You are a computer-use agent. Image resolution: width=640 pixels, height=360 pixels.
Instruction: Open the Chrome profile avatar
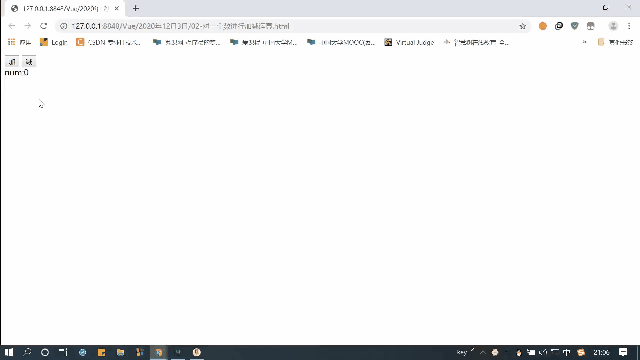pyautogui.click(x=613, y=26)
